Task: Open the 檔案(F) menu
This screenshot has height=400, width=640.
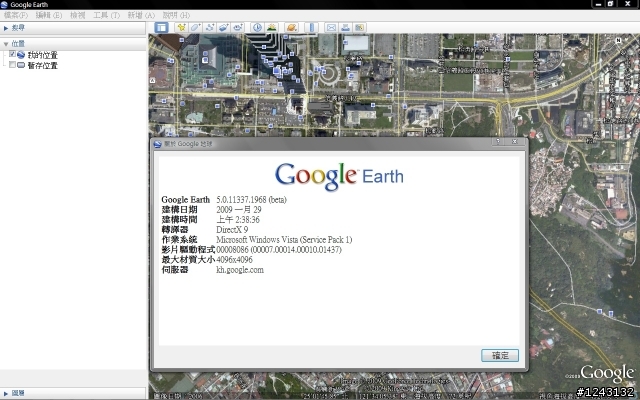Action: 16,15
